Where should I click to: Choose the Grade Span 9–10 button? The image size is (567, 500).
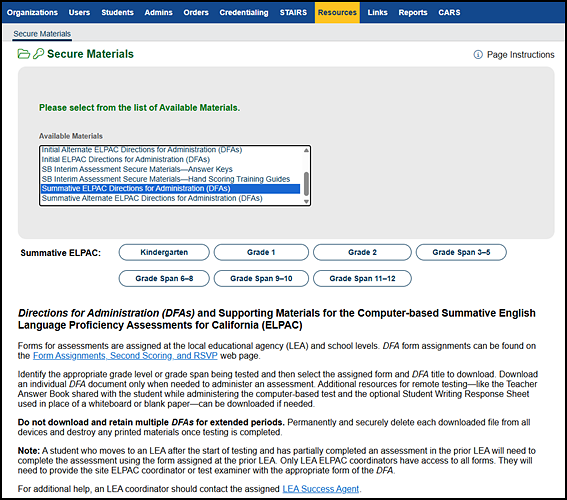[261, 278]
